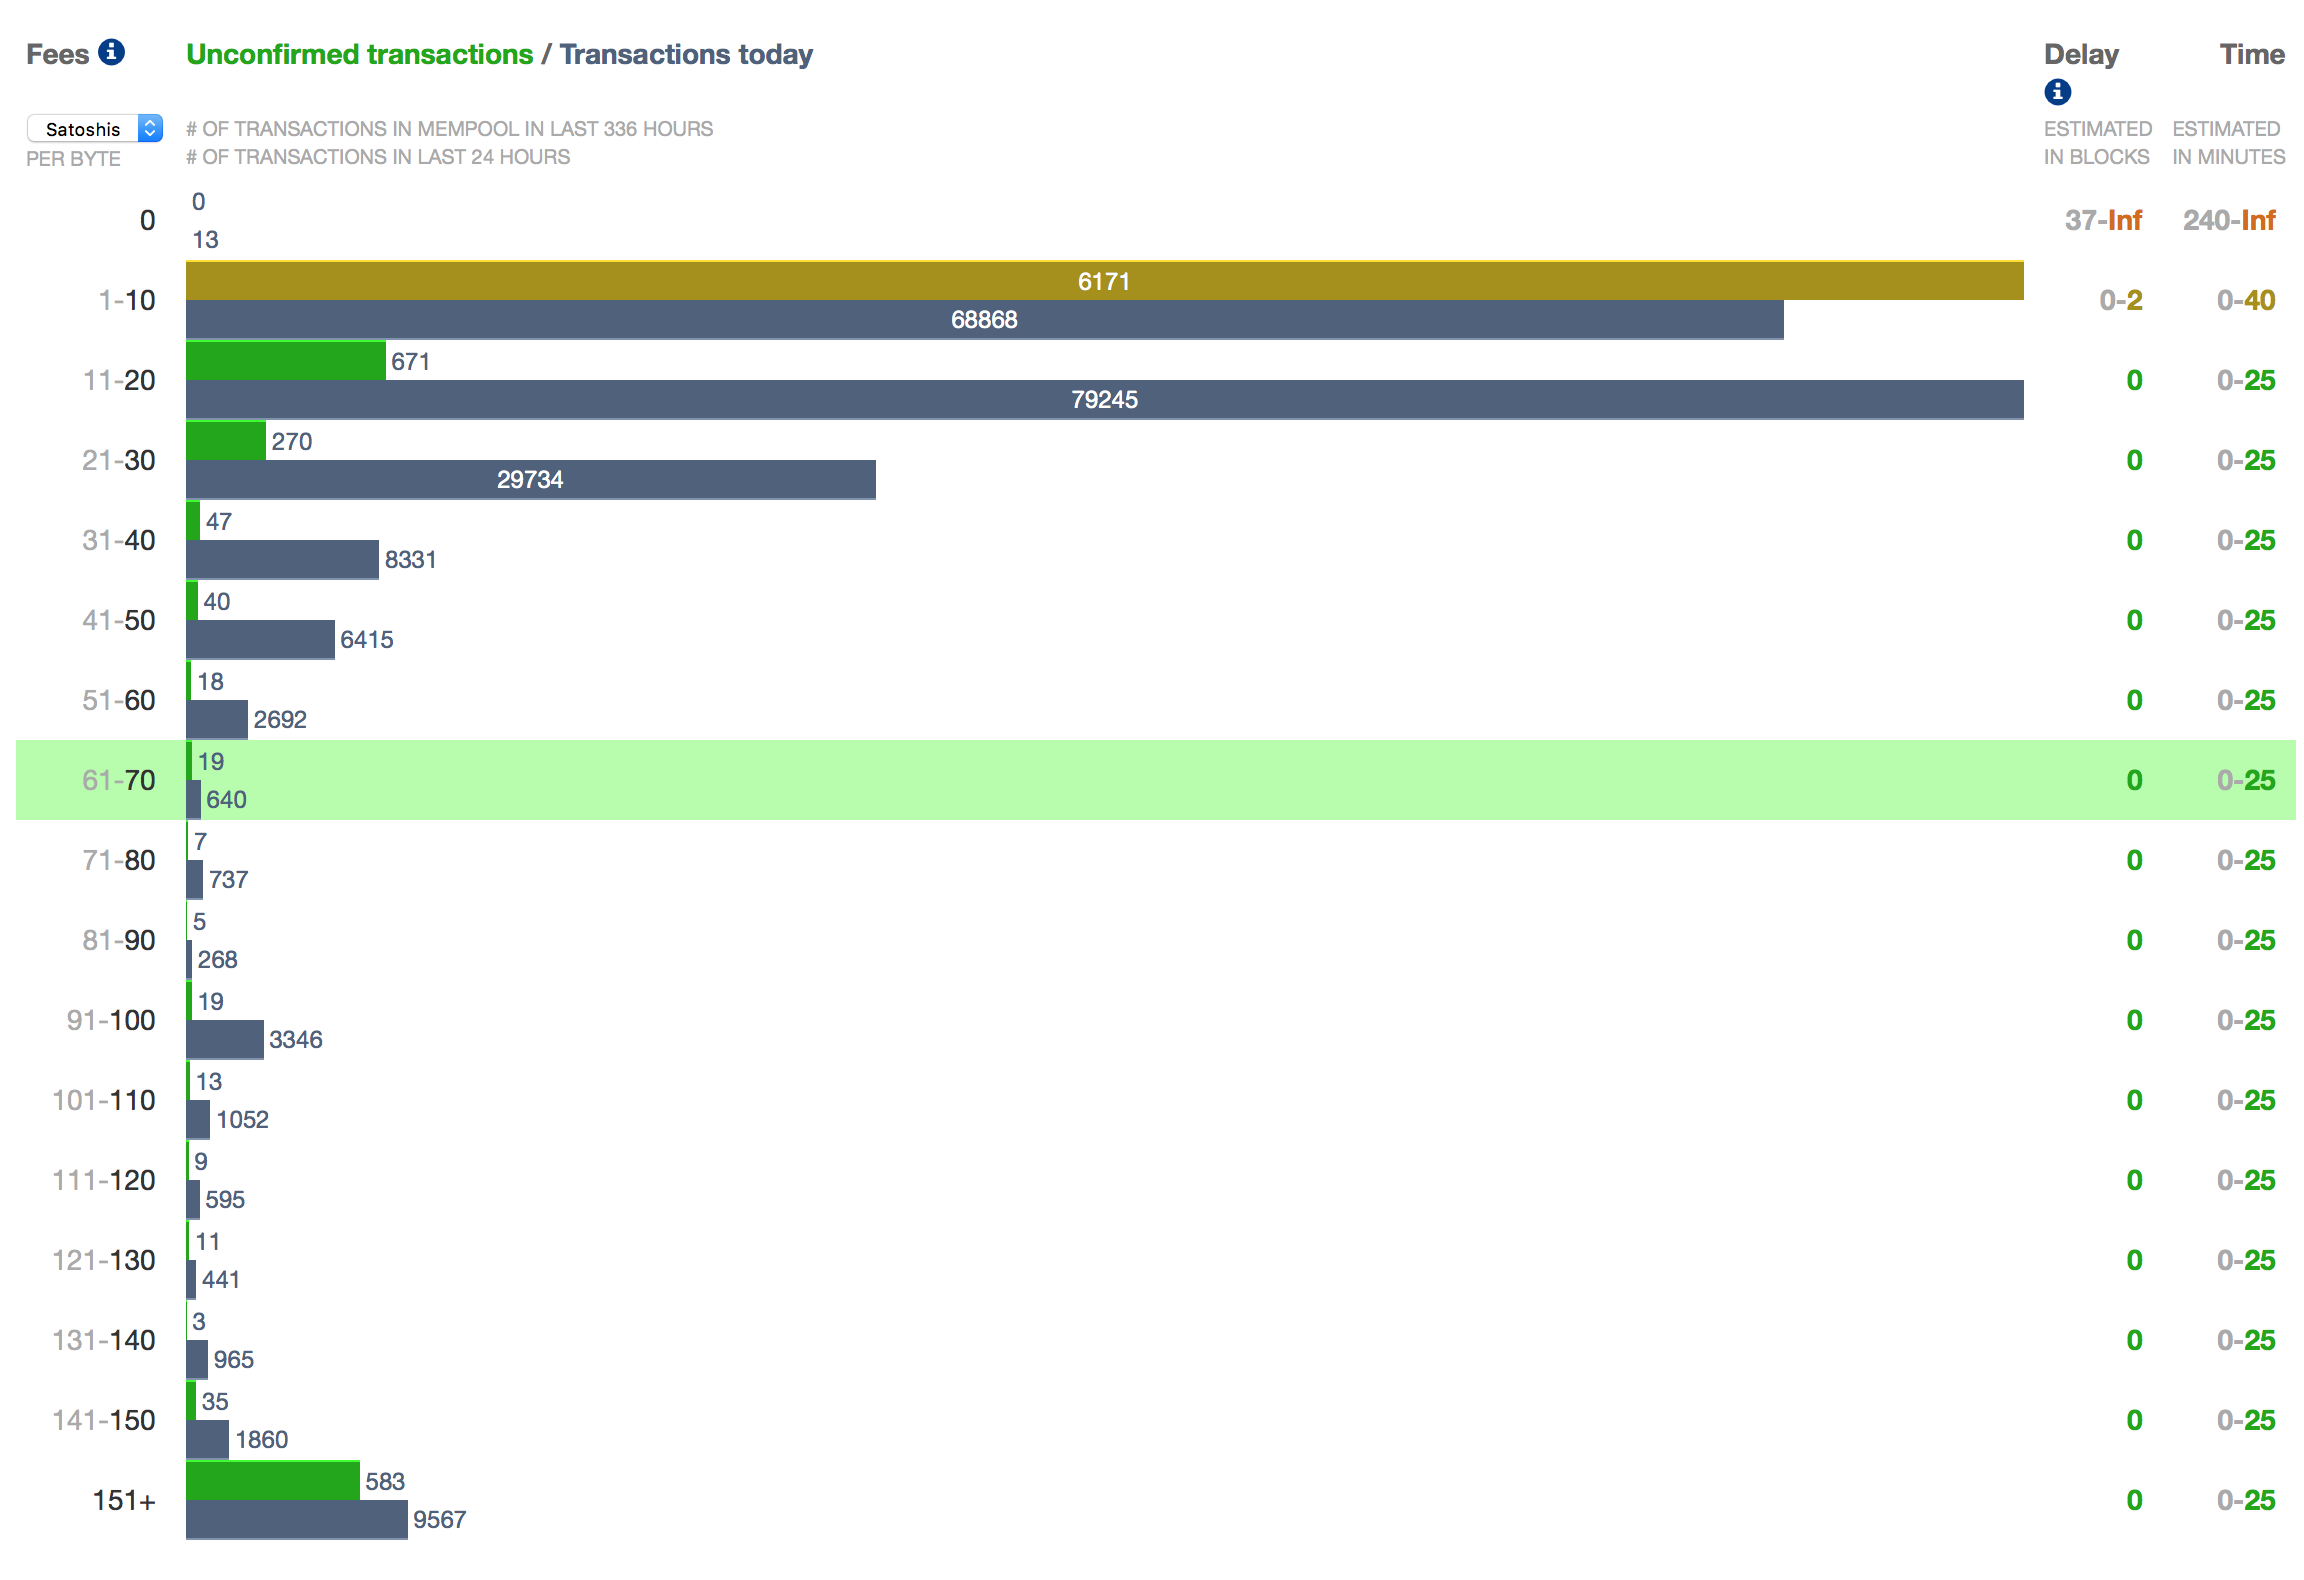Click the 68868 transactions bar
The height and width of the screenshot is (1580, 2304).
tap(985, 320)
